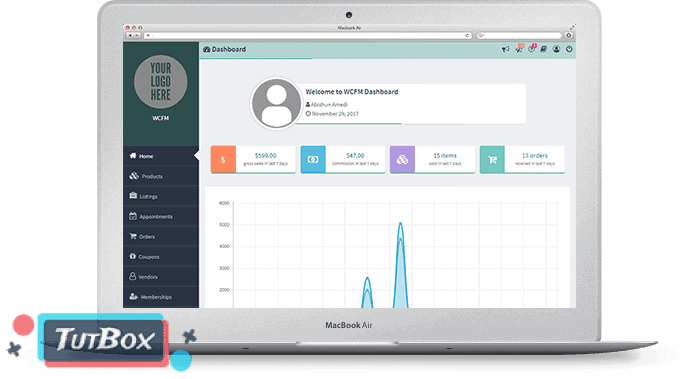Click the Your Logo Here image
This screenshot has width=681, height=379.
tap(161, 82)
